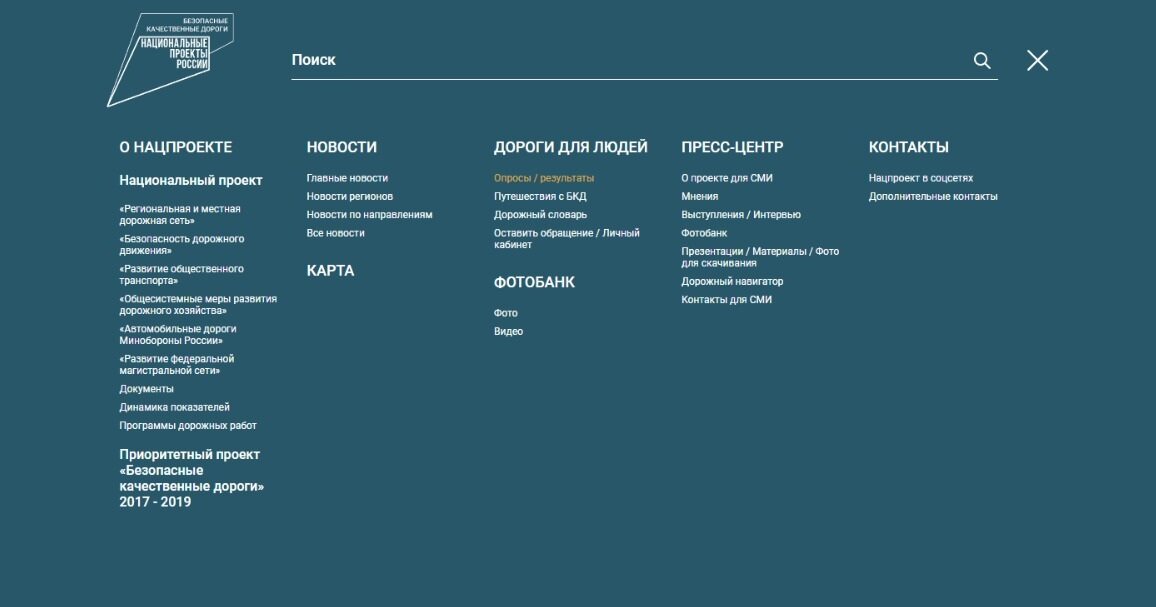Go to Документы page
This screenshot has width=1156, height=607.
pos(146,389)
